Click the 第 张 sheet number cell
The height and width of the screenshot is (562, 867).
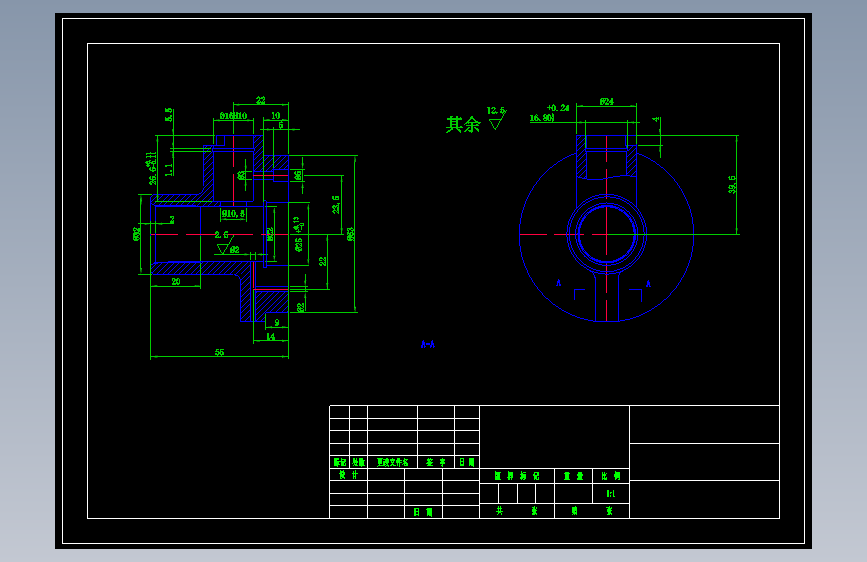[592, 511]
